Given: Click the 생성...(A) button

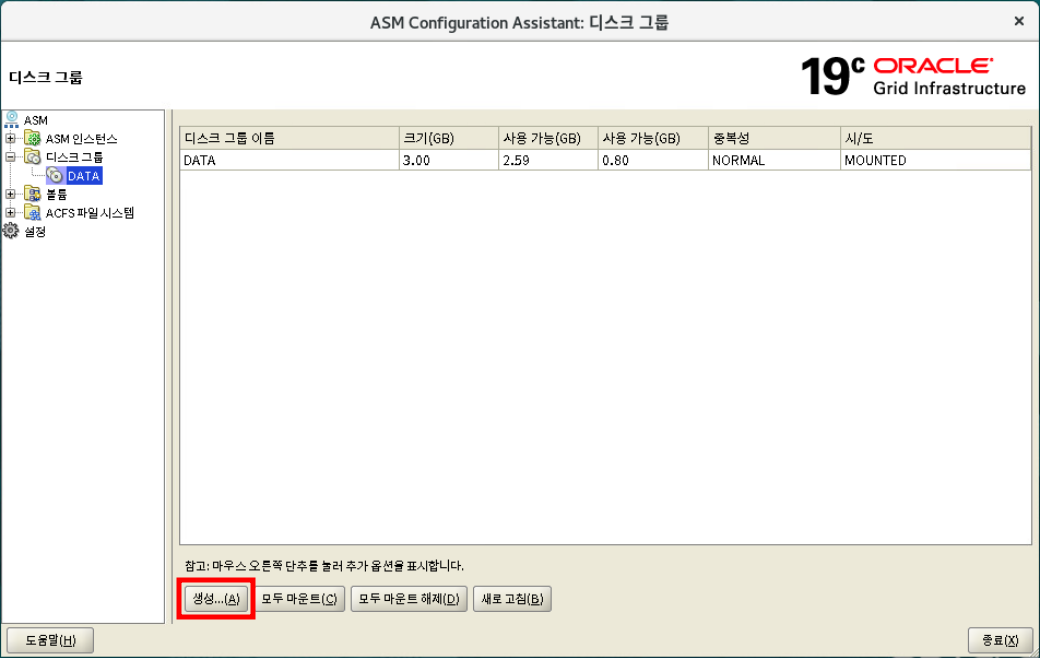Looking at the screenshot, I should 216,599.
